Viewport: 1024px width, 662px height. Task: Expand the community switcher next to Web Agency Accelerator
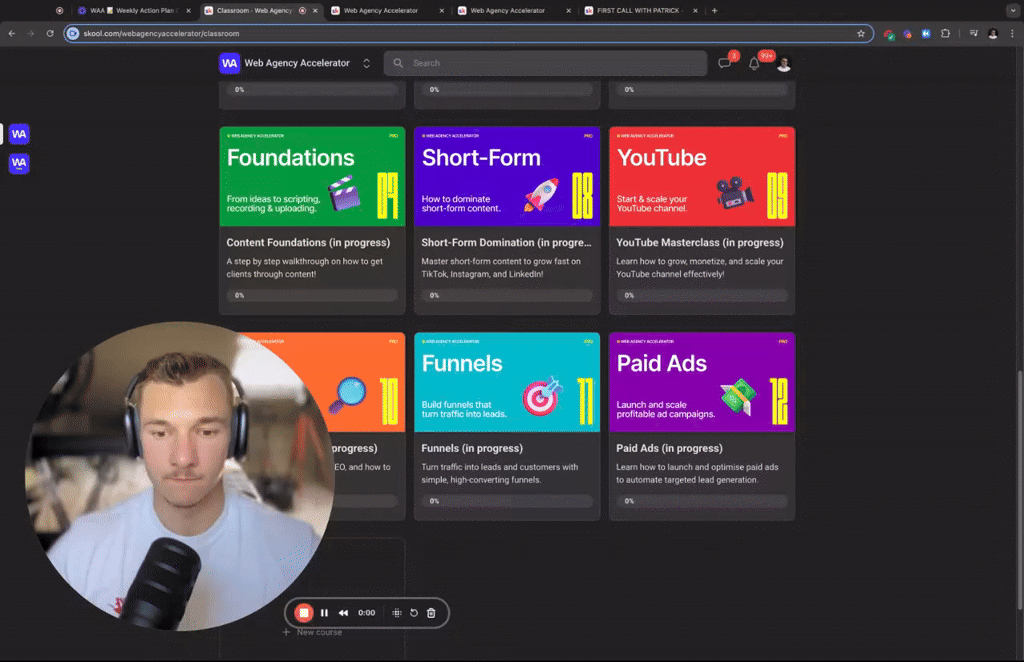pyautogui.click(x=366, y=63)
